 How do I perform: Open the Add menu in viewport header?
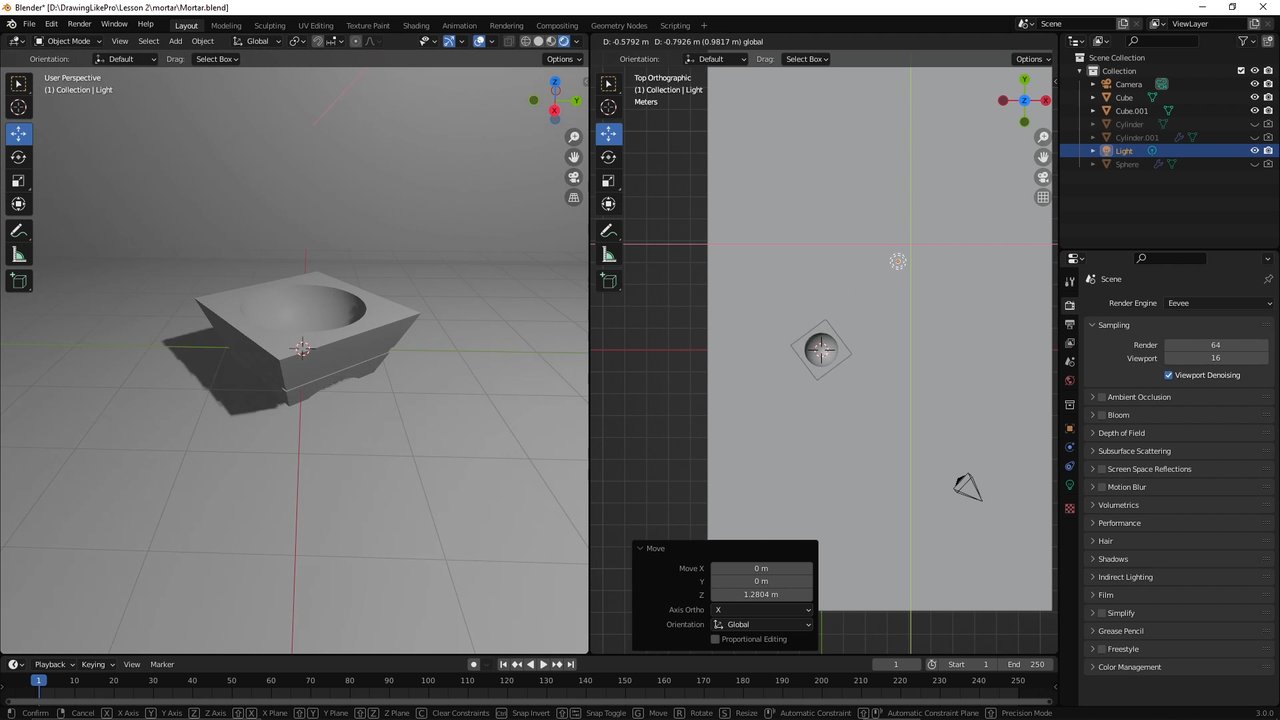pos(175,41)
